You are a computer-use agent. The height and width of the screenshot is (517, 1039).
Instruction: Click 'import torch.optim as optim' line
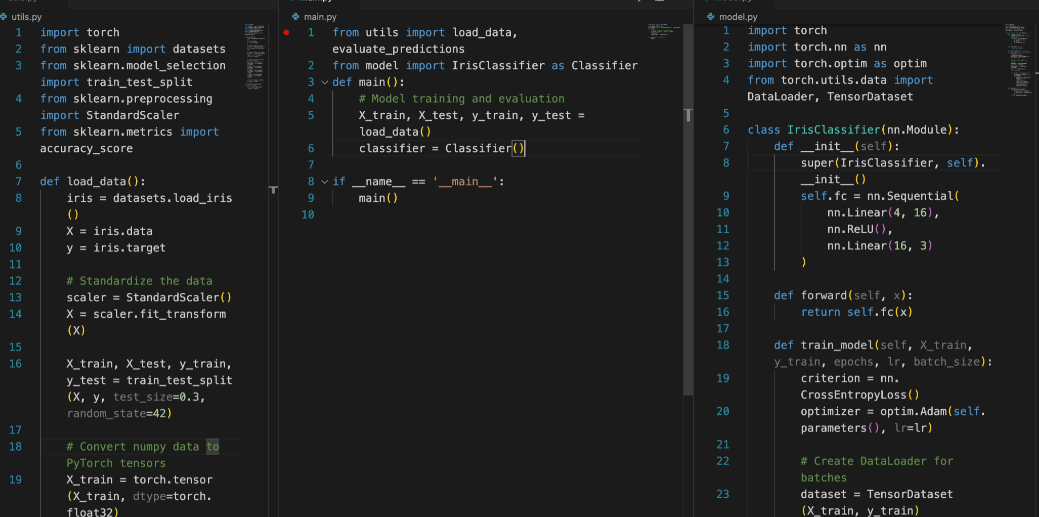[x=838, y=64]
